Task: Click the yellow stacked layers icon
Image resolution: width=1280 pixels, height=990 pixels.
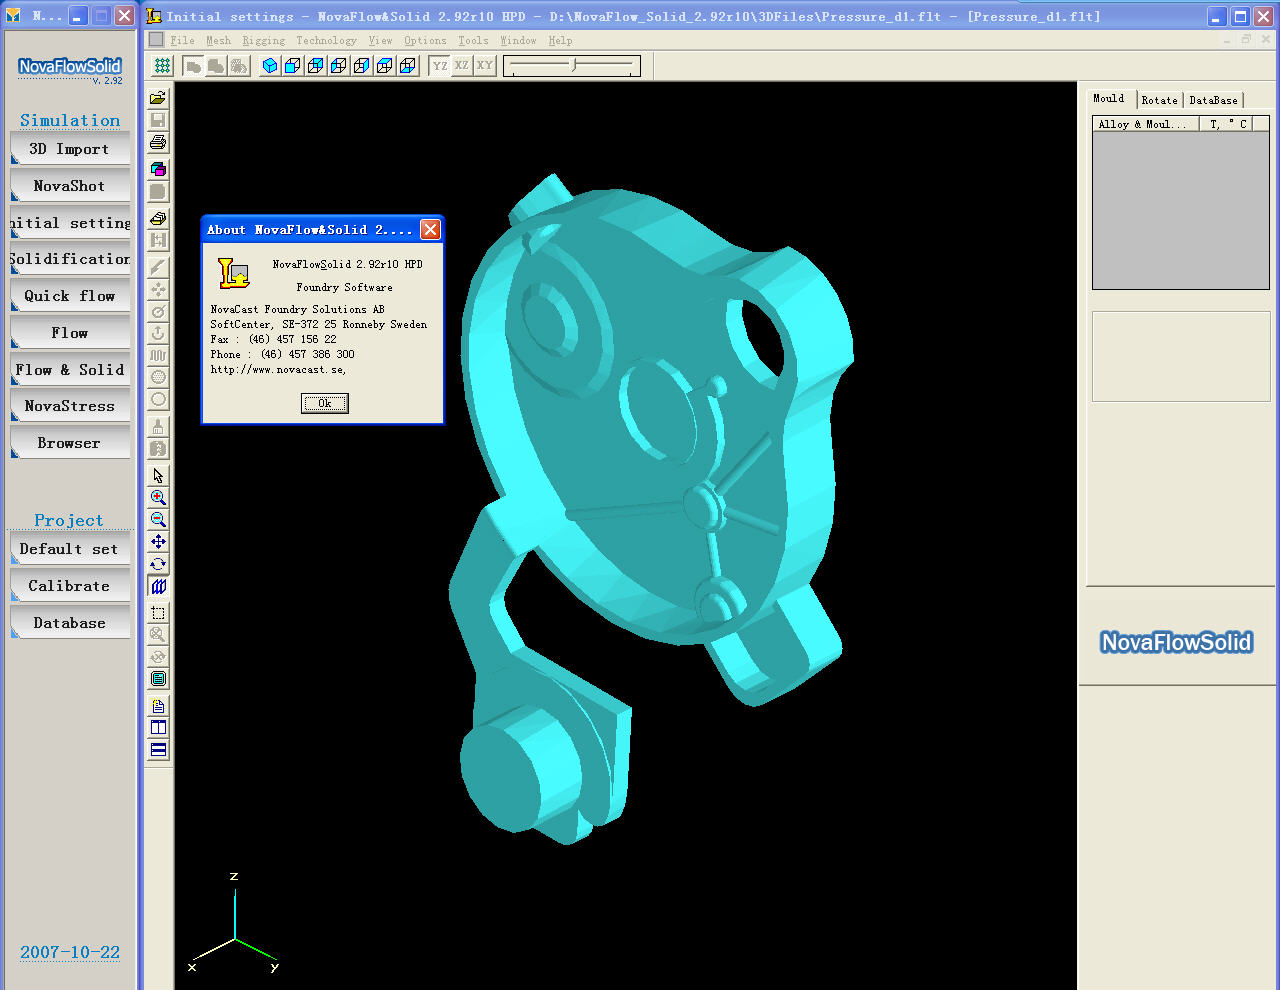Action: [x=158, y=218]
